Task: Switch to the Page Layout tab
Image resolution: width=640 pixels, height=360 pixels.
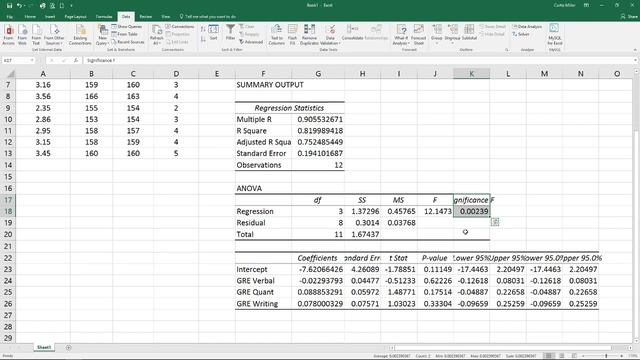Action: [x=76, y=17]
